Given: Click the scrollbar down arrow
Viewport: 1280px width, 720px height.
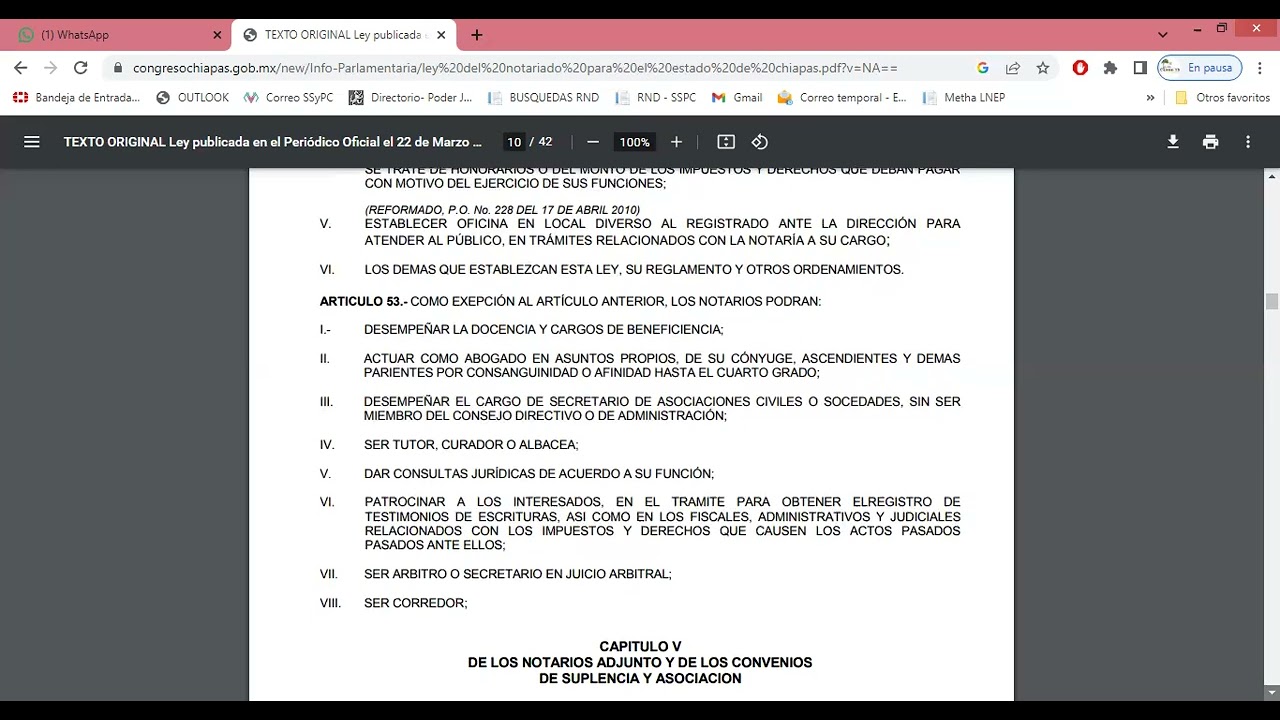Looking at the screenshot, I should [1272, 692].
